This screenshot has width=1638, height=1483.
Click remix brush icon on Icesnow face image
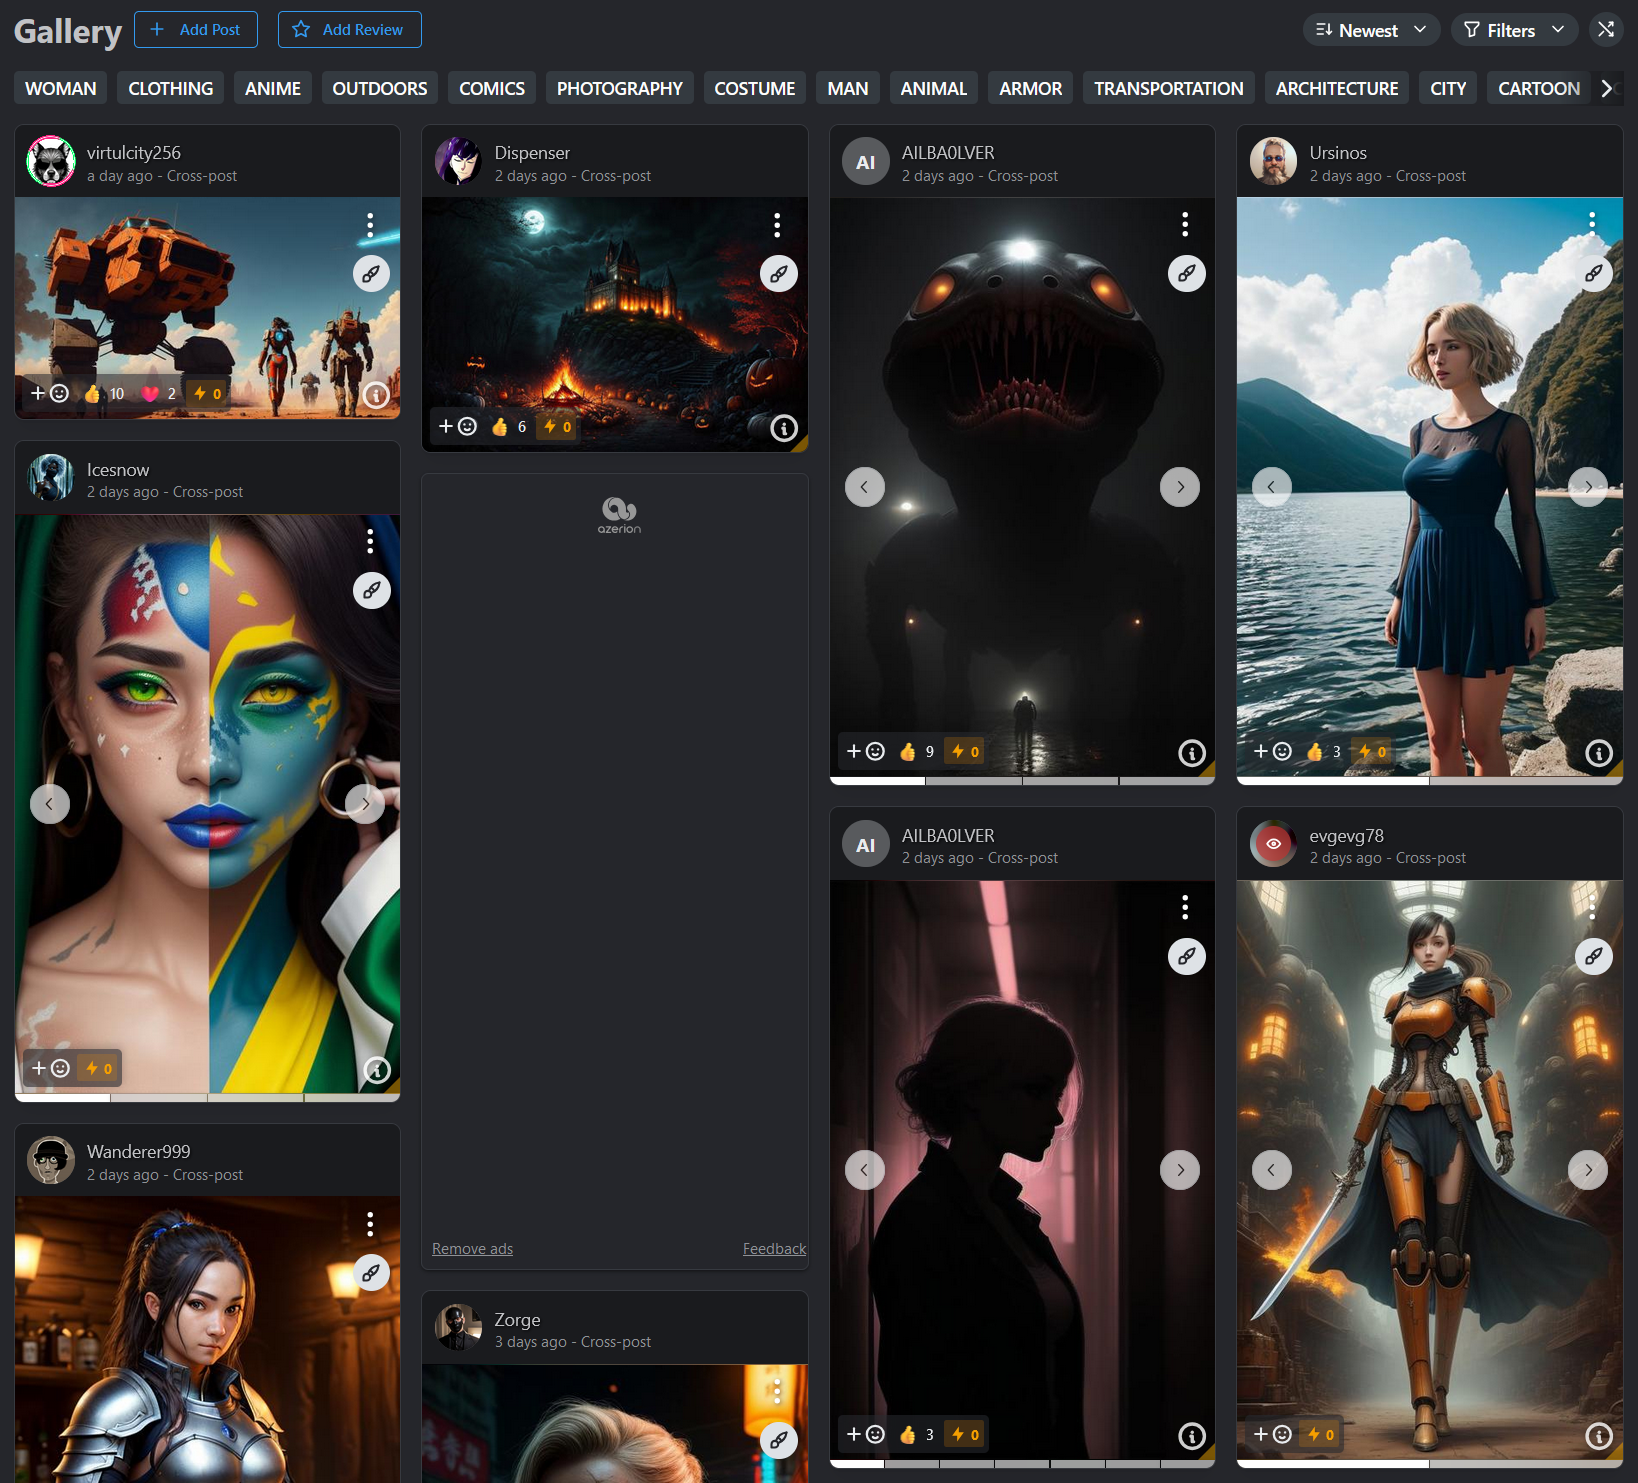point(371,590)
